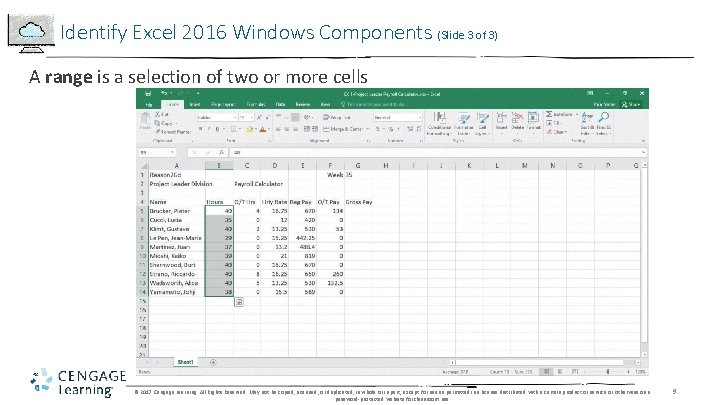Switch to the Insert tab
This screenshot has height=405, width=720.
coord(195,105)
